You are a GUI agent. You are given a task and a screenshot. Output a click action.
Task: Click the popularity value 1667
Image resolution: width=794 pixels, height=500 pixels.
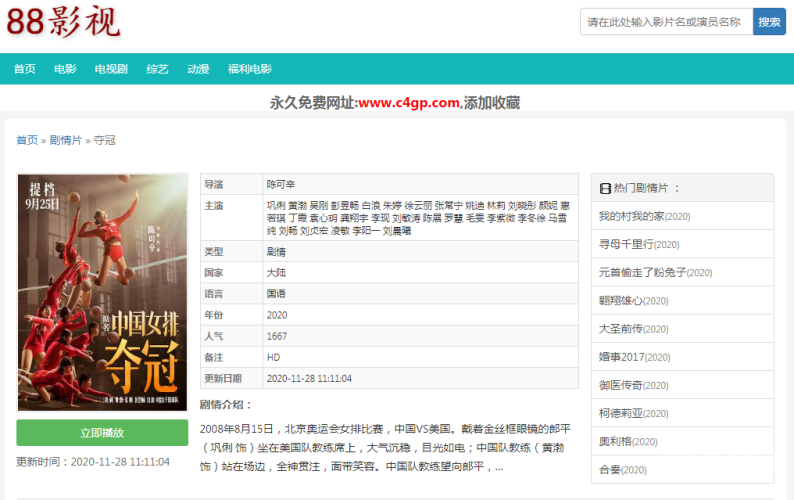point(277,336)
